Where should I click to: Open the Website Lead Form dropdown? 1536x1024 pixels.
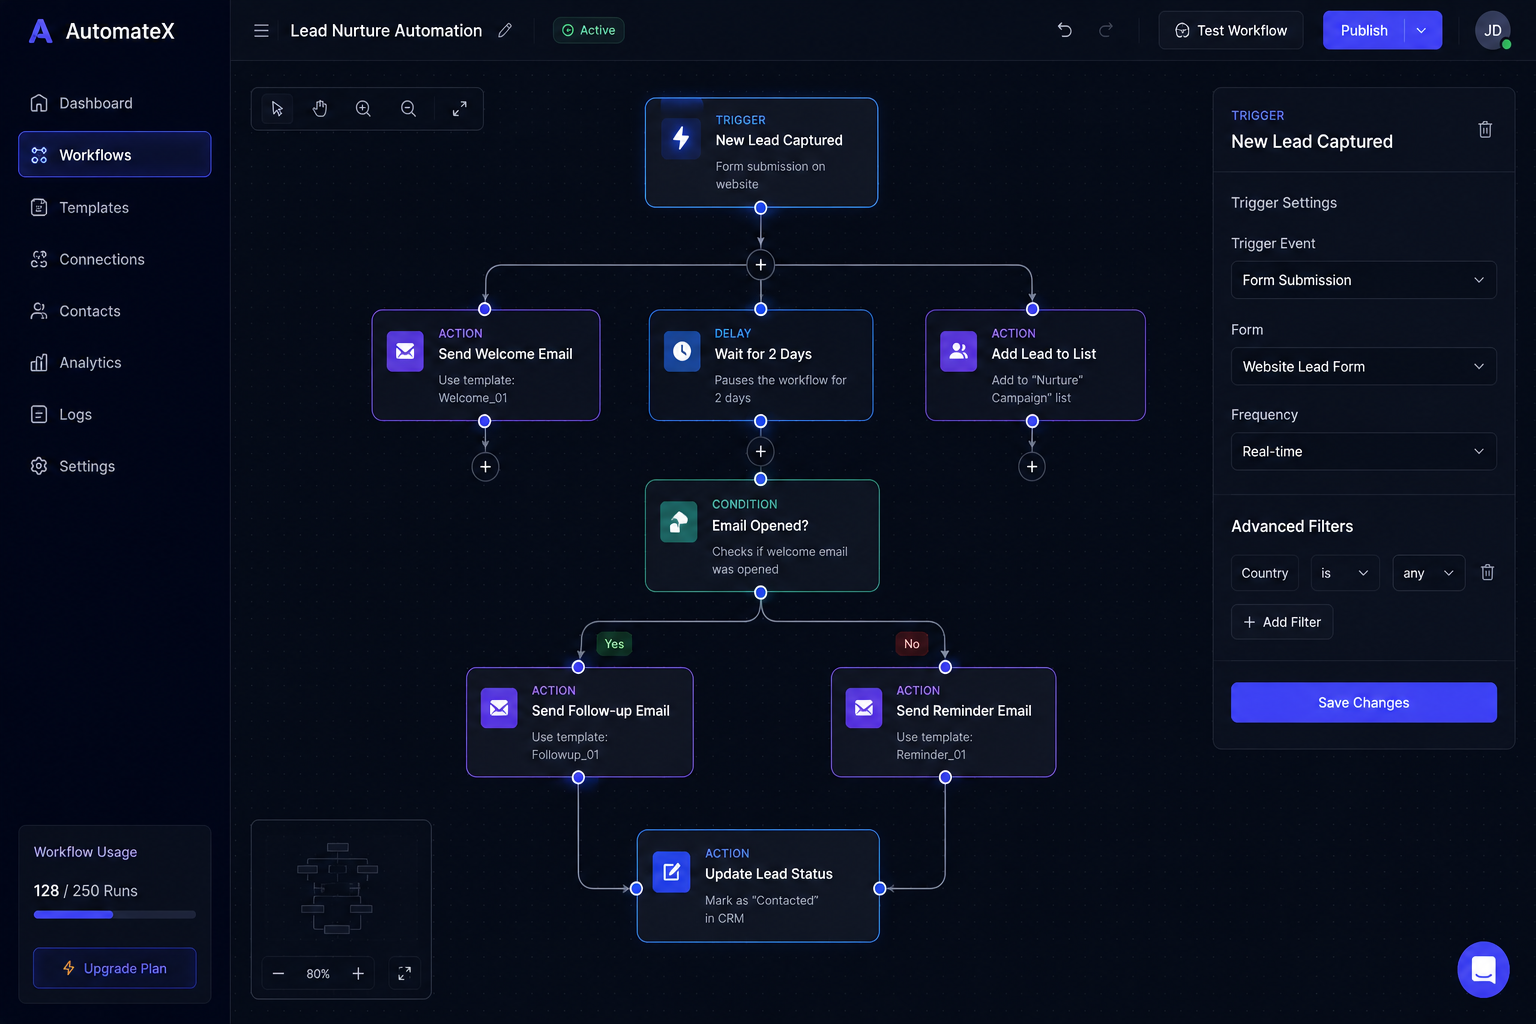click(1363, 366)
